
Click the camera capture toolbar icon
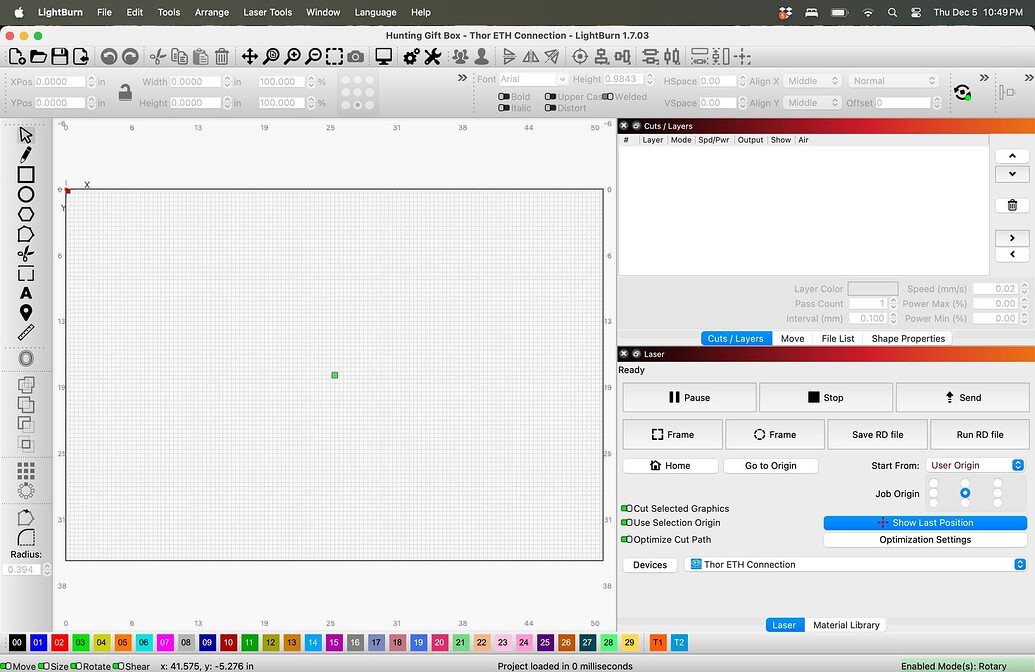[x=355, y=56]
